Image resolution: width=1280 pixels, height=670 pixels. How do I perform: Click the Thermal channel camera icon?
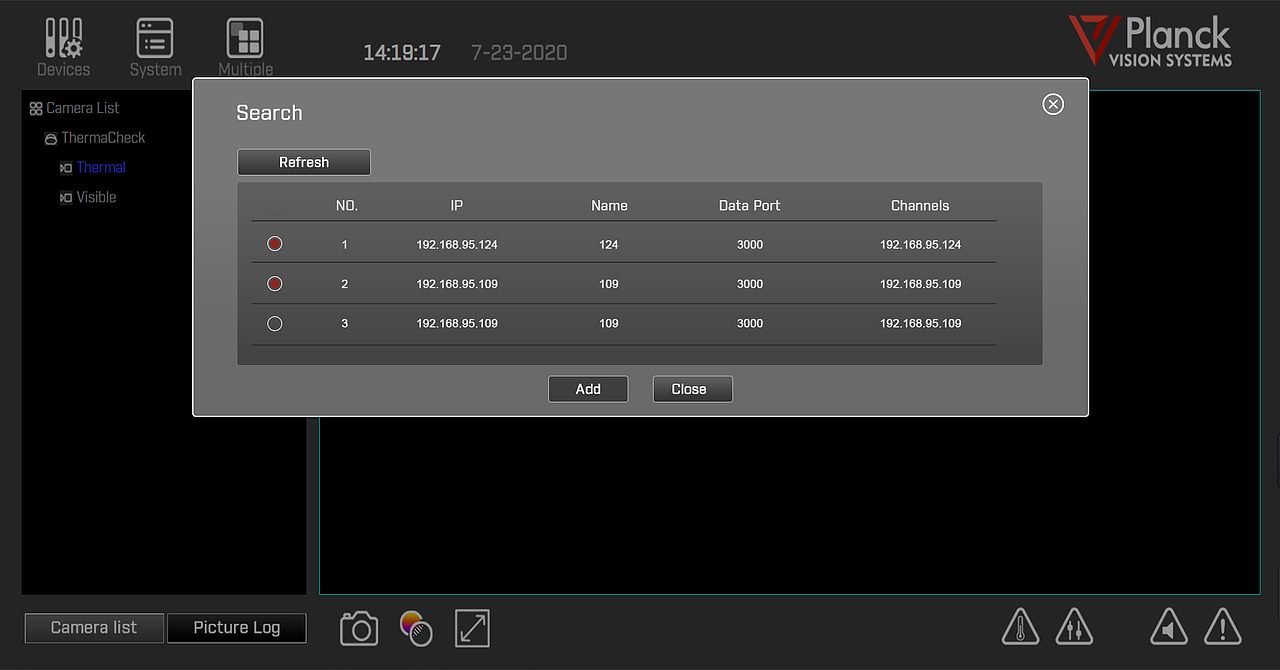pos(66,168)
